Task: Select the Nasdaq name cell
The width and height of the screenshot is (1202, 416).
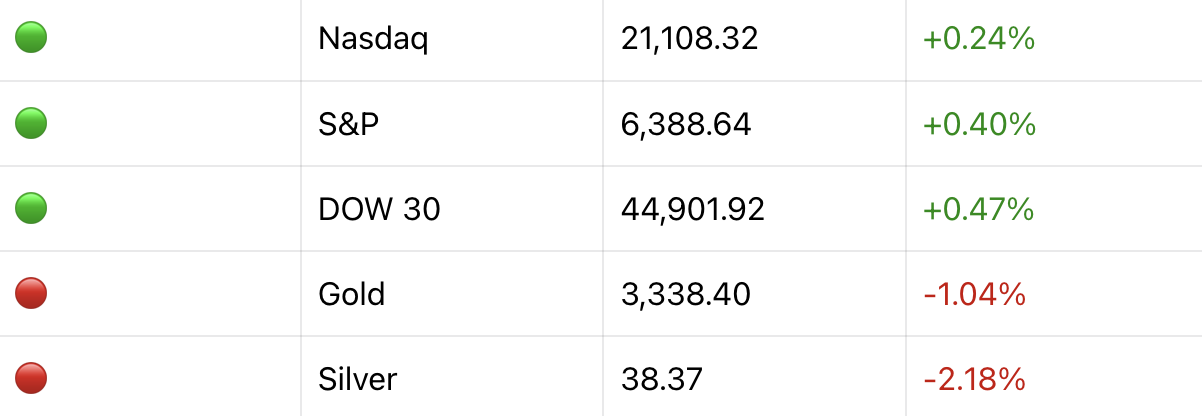Action: pyautogui.click(x=373, y=39)
